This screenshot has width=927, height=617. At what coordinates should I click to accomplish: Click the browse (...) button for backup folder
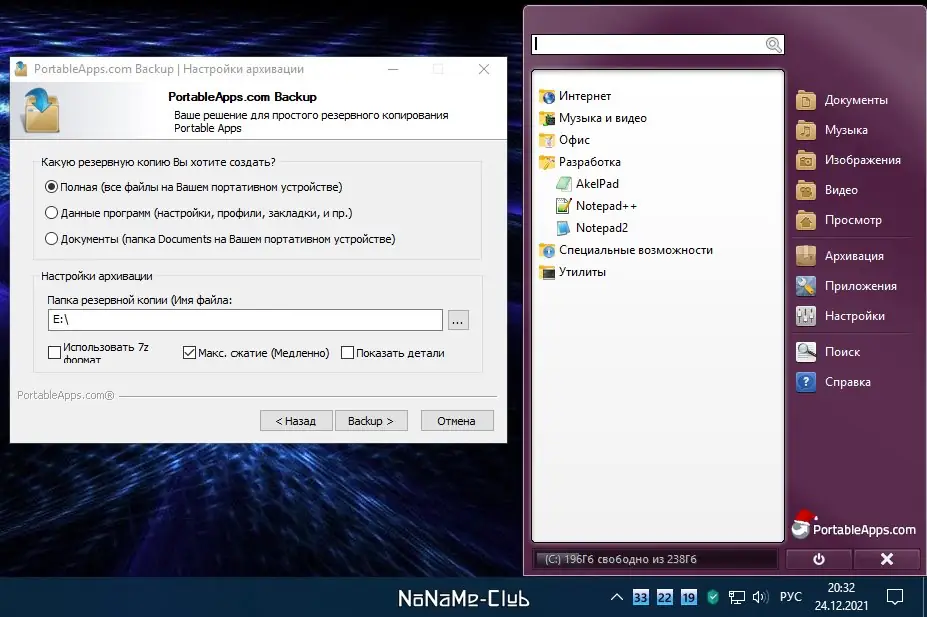click(458, 320)
